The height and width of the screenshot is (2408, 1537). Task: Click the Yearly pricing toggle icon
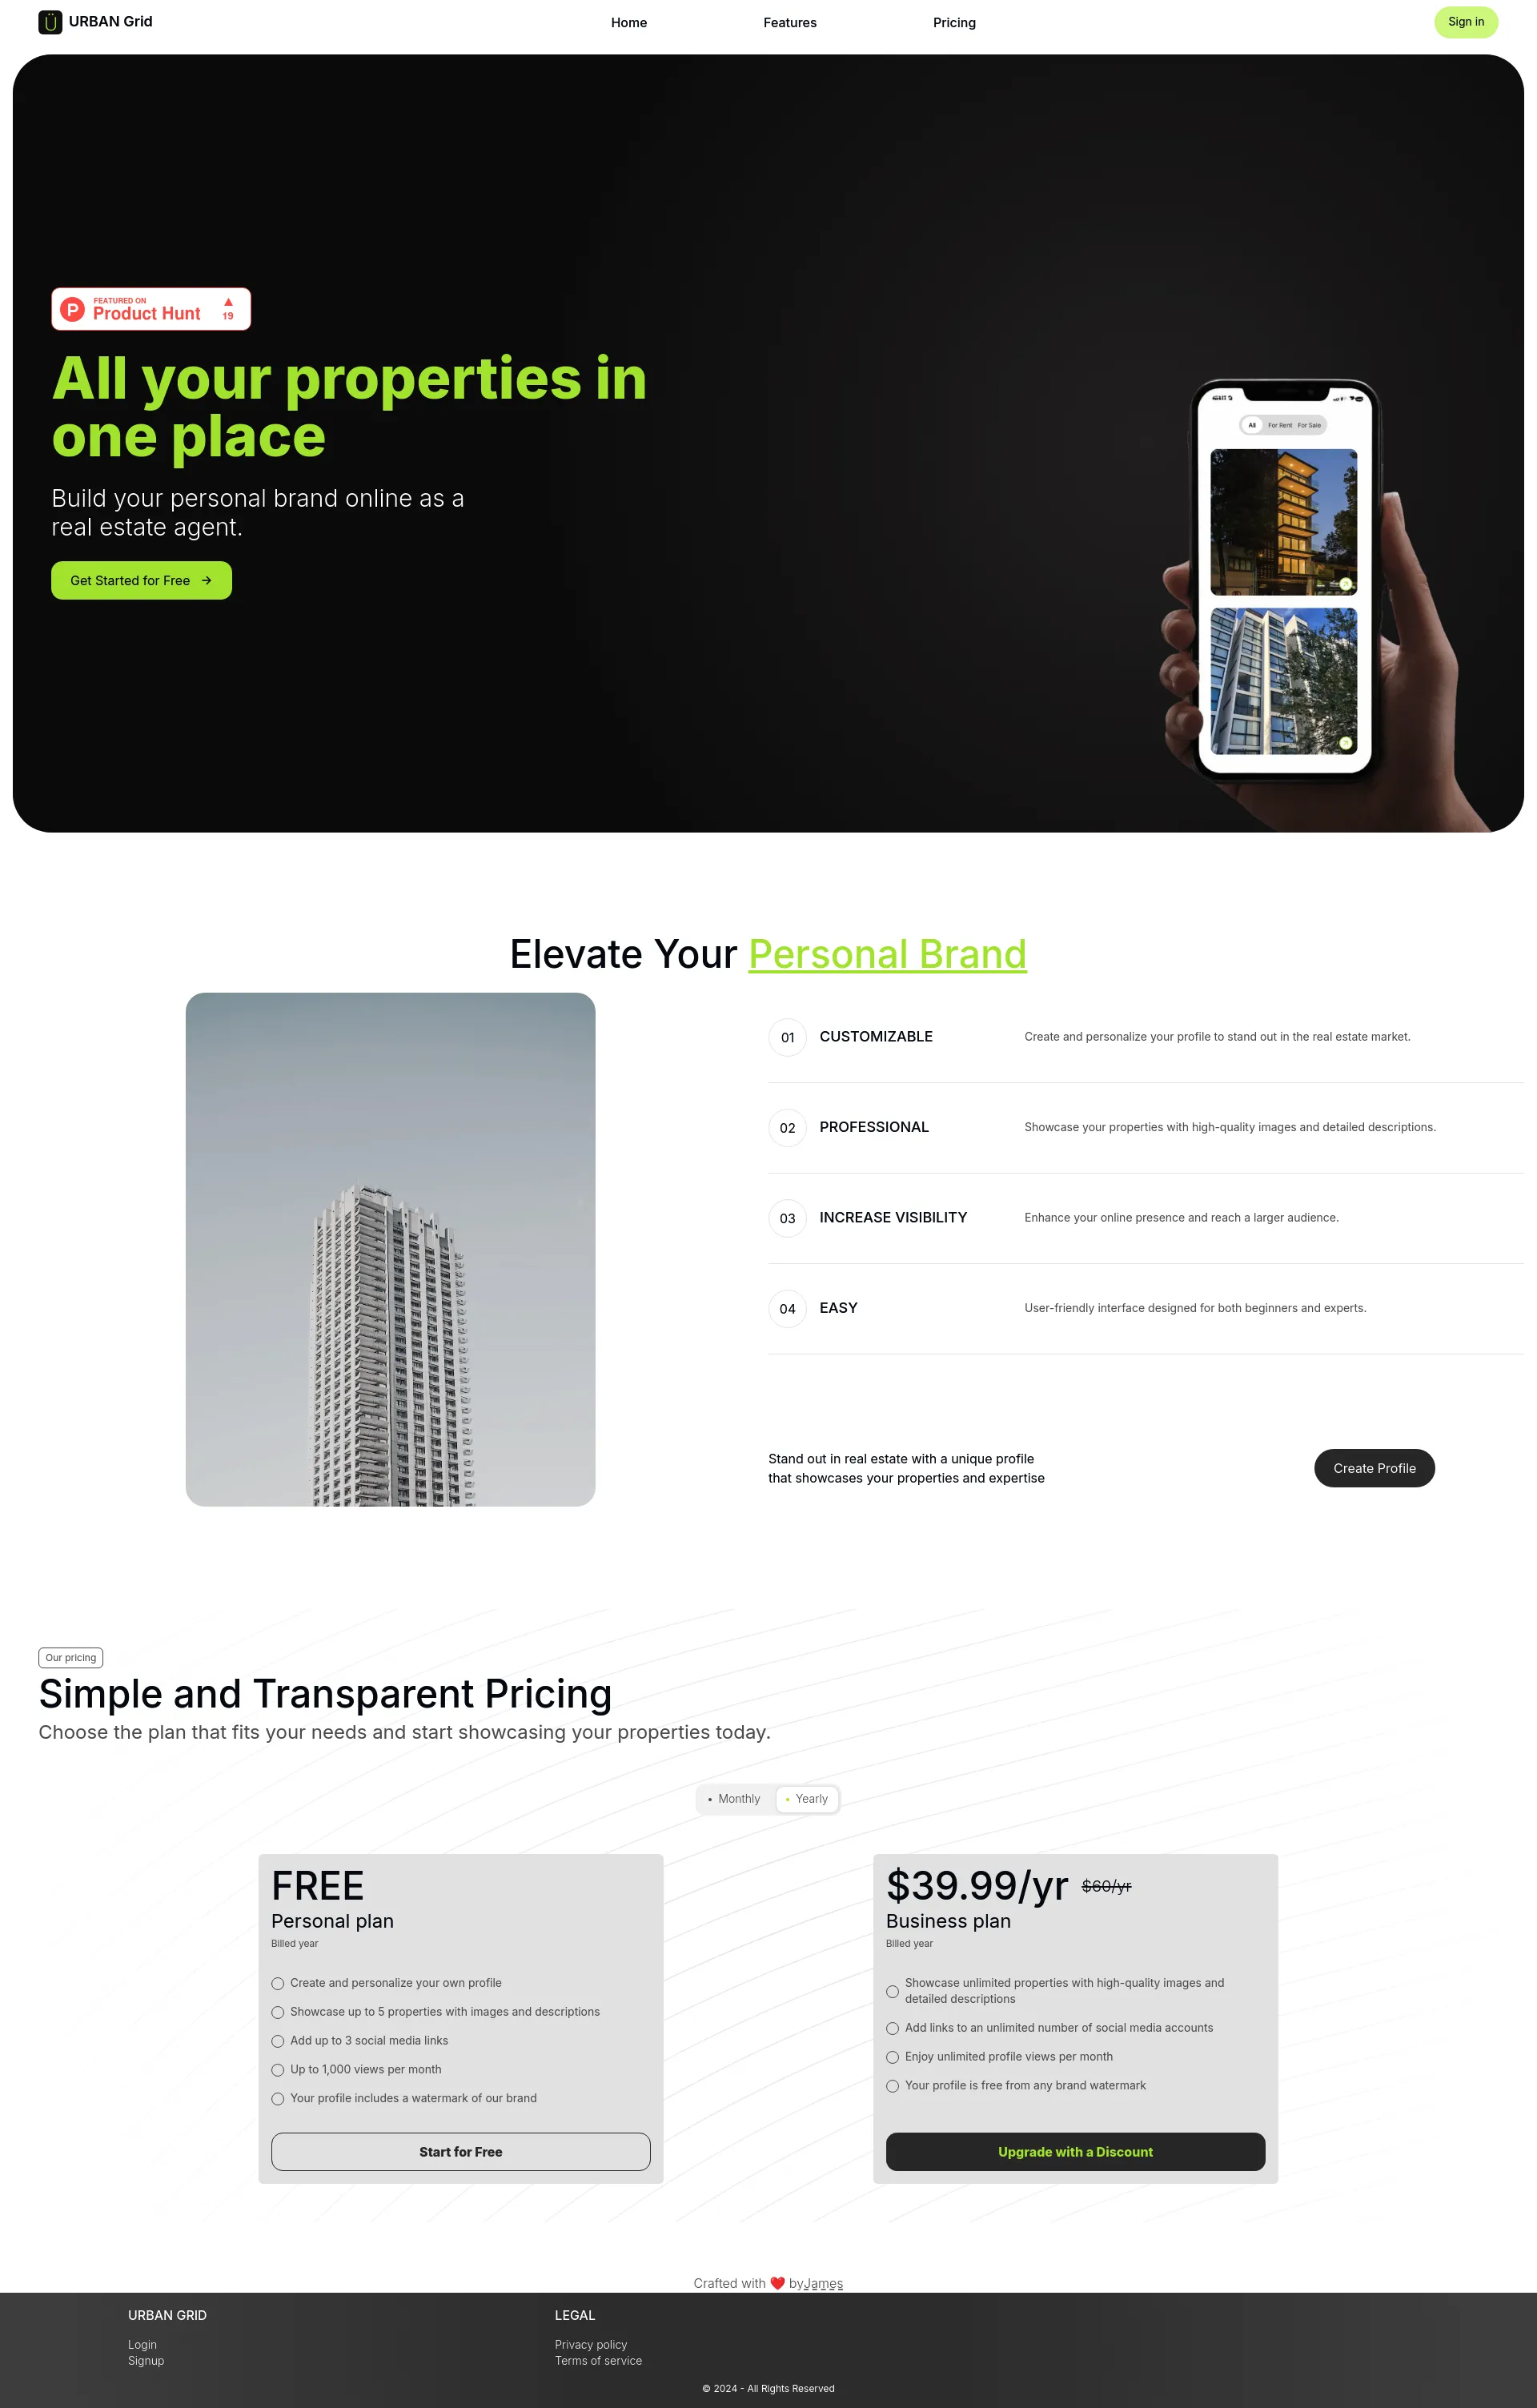click(789, 1799)
